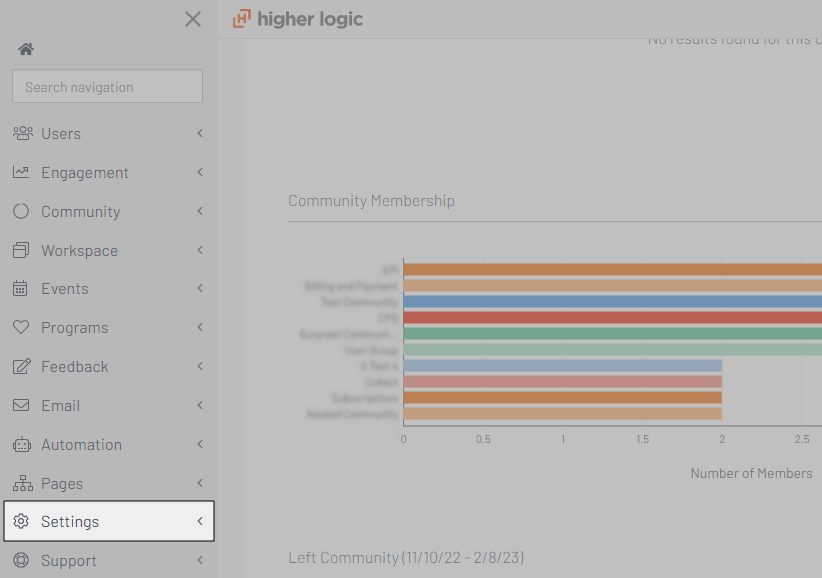The image size is (822, 578).
Task: Click the green Gurpreet Community bar
Action: (612, 334)
